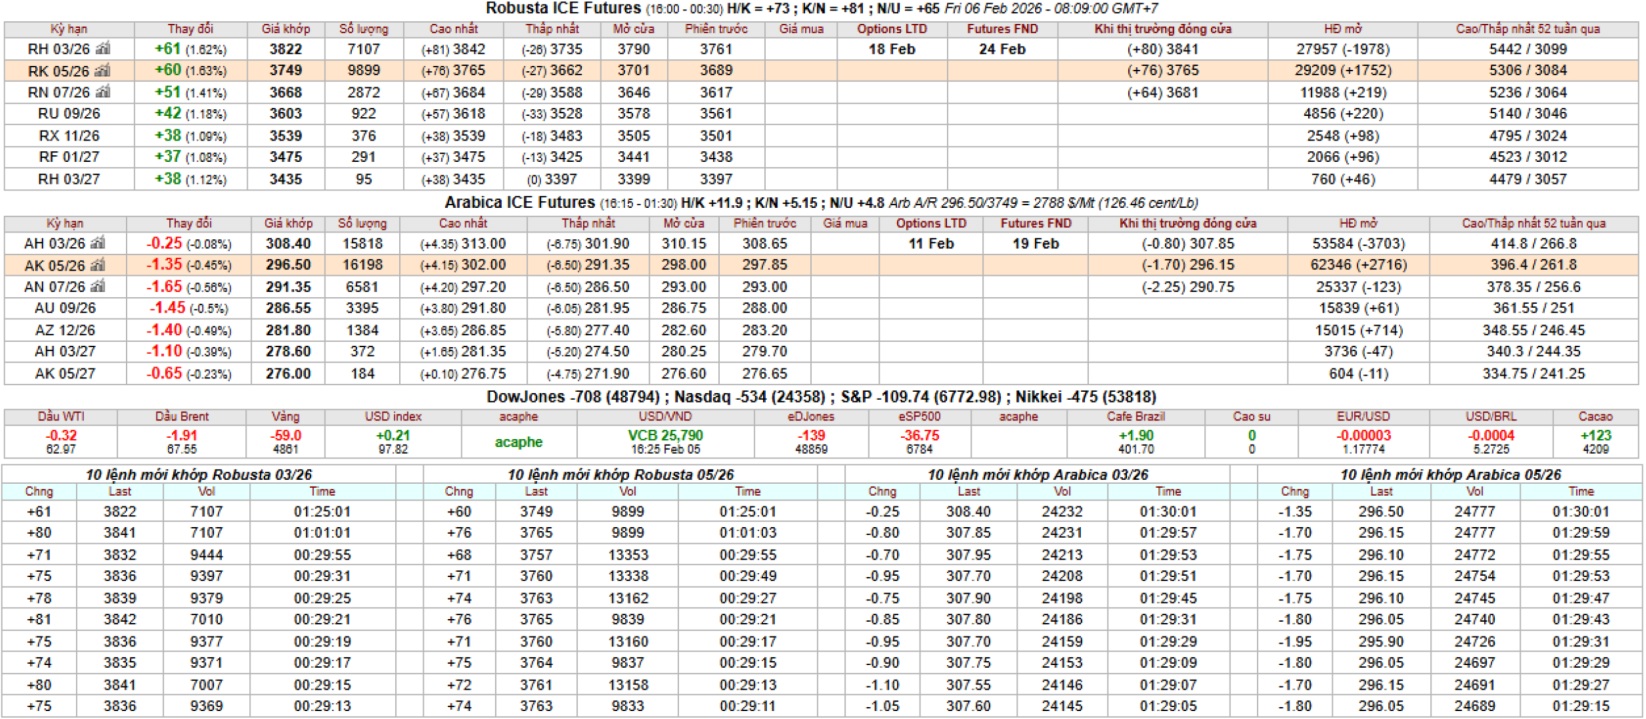Viewport: 1646px width, 719px height.
Task: Open chart icon for RH 03/26 Robusta
Action: pyautogui.click(x=103, y=49)
